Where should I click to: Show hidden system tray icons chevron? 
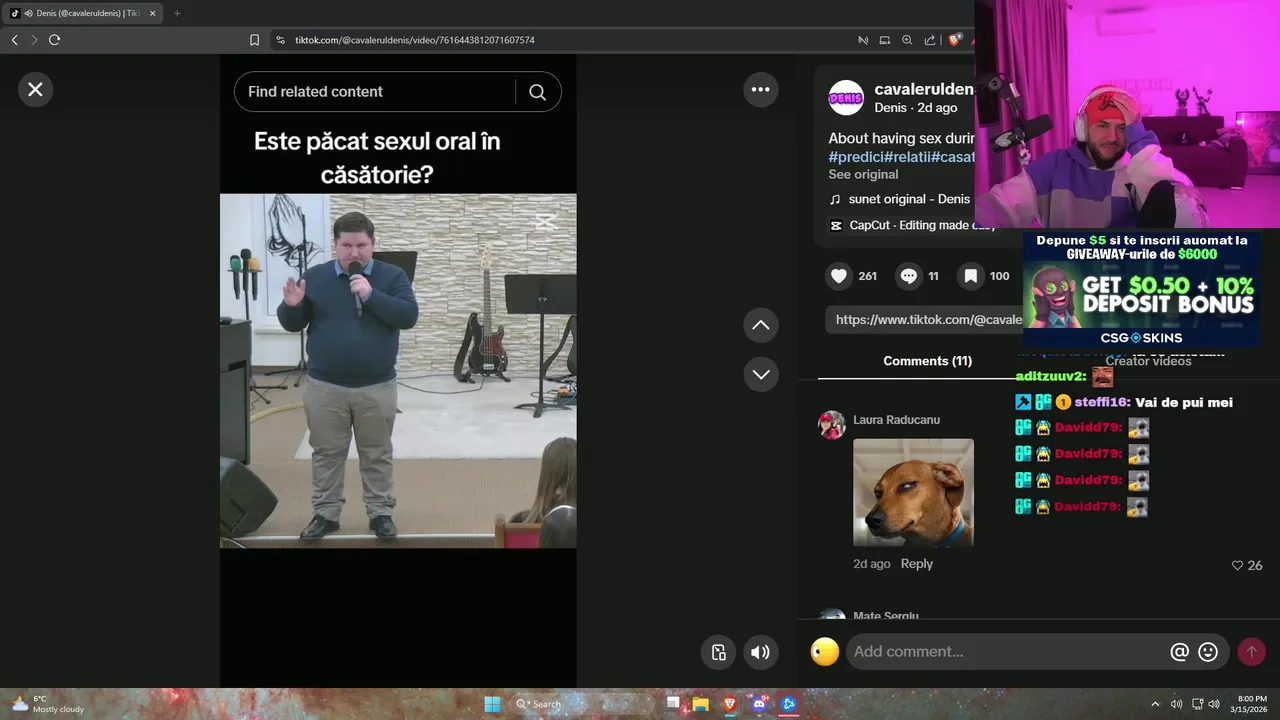[x=1155, y=704]
